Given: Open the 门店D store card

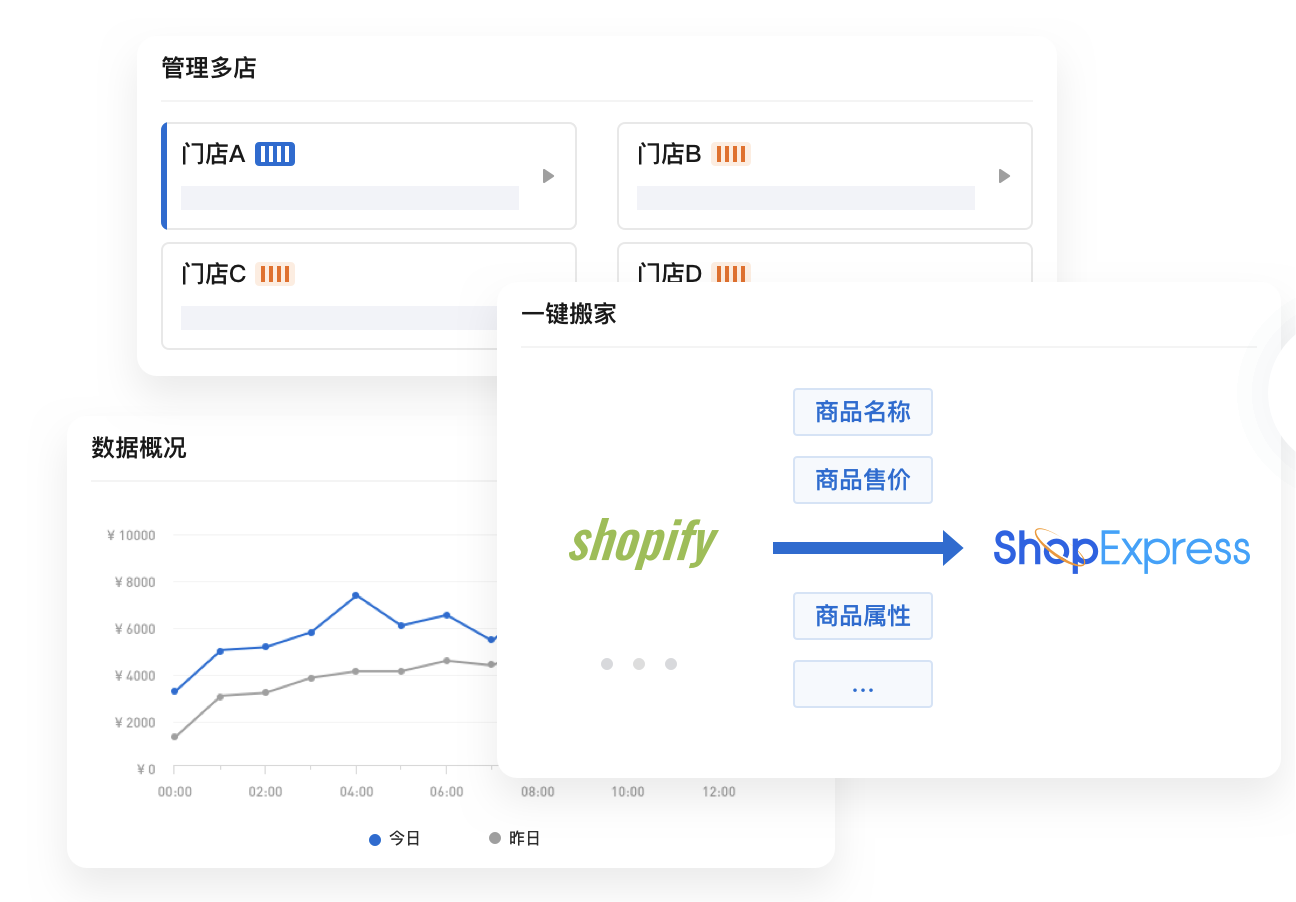Looking at the screenshot, I should tap(825, 262).
